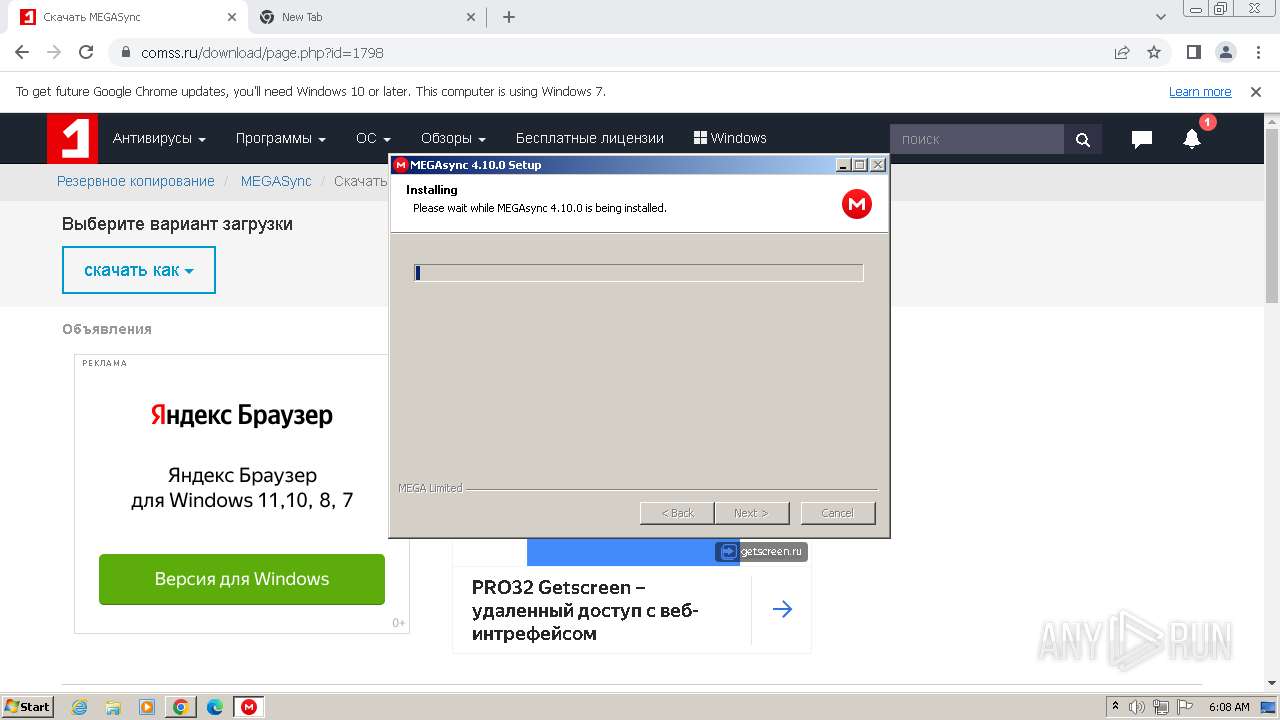Viewport: 1280px width, 720px height.
Task: Open Chrome three-dot menu
Action: click(1257, 52)
